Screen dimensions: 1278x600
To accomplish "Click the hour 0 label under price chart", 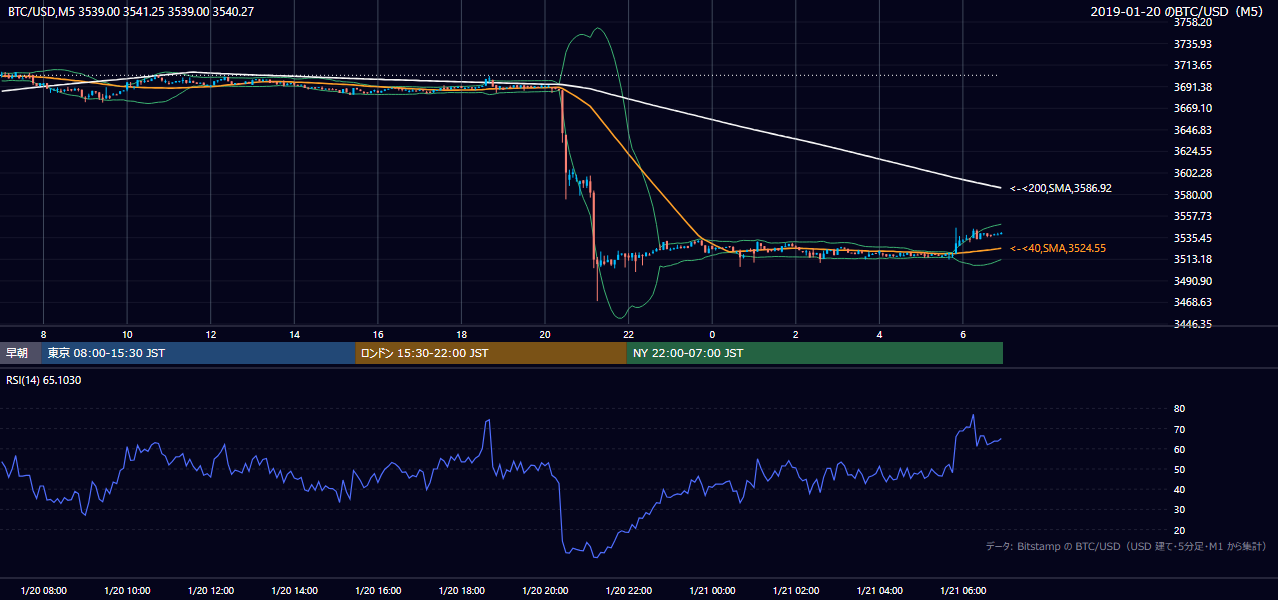I will pyautogui.click(x=712, y=334).
